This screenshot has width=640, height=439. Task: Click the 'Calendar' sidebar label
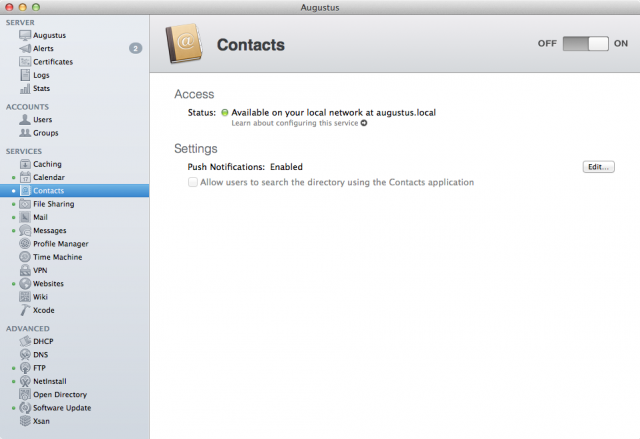tap(49, 177)
